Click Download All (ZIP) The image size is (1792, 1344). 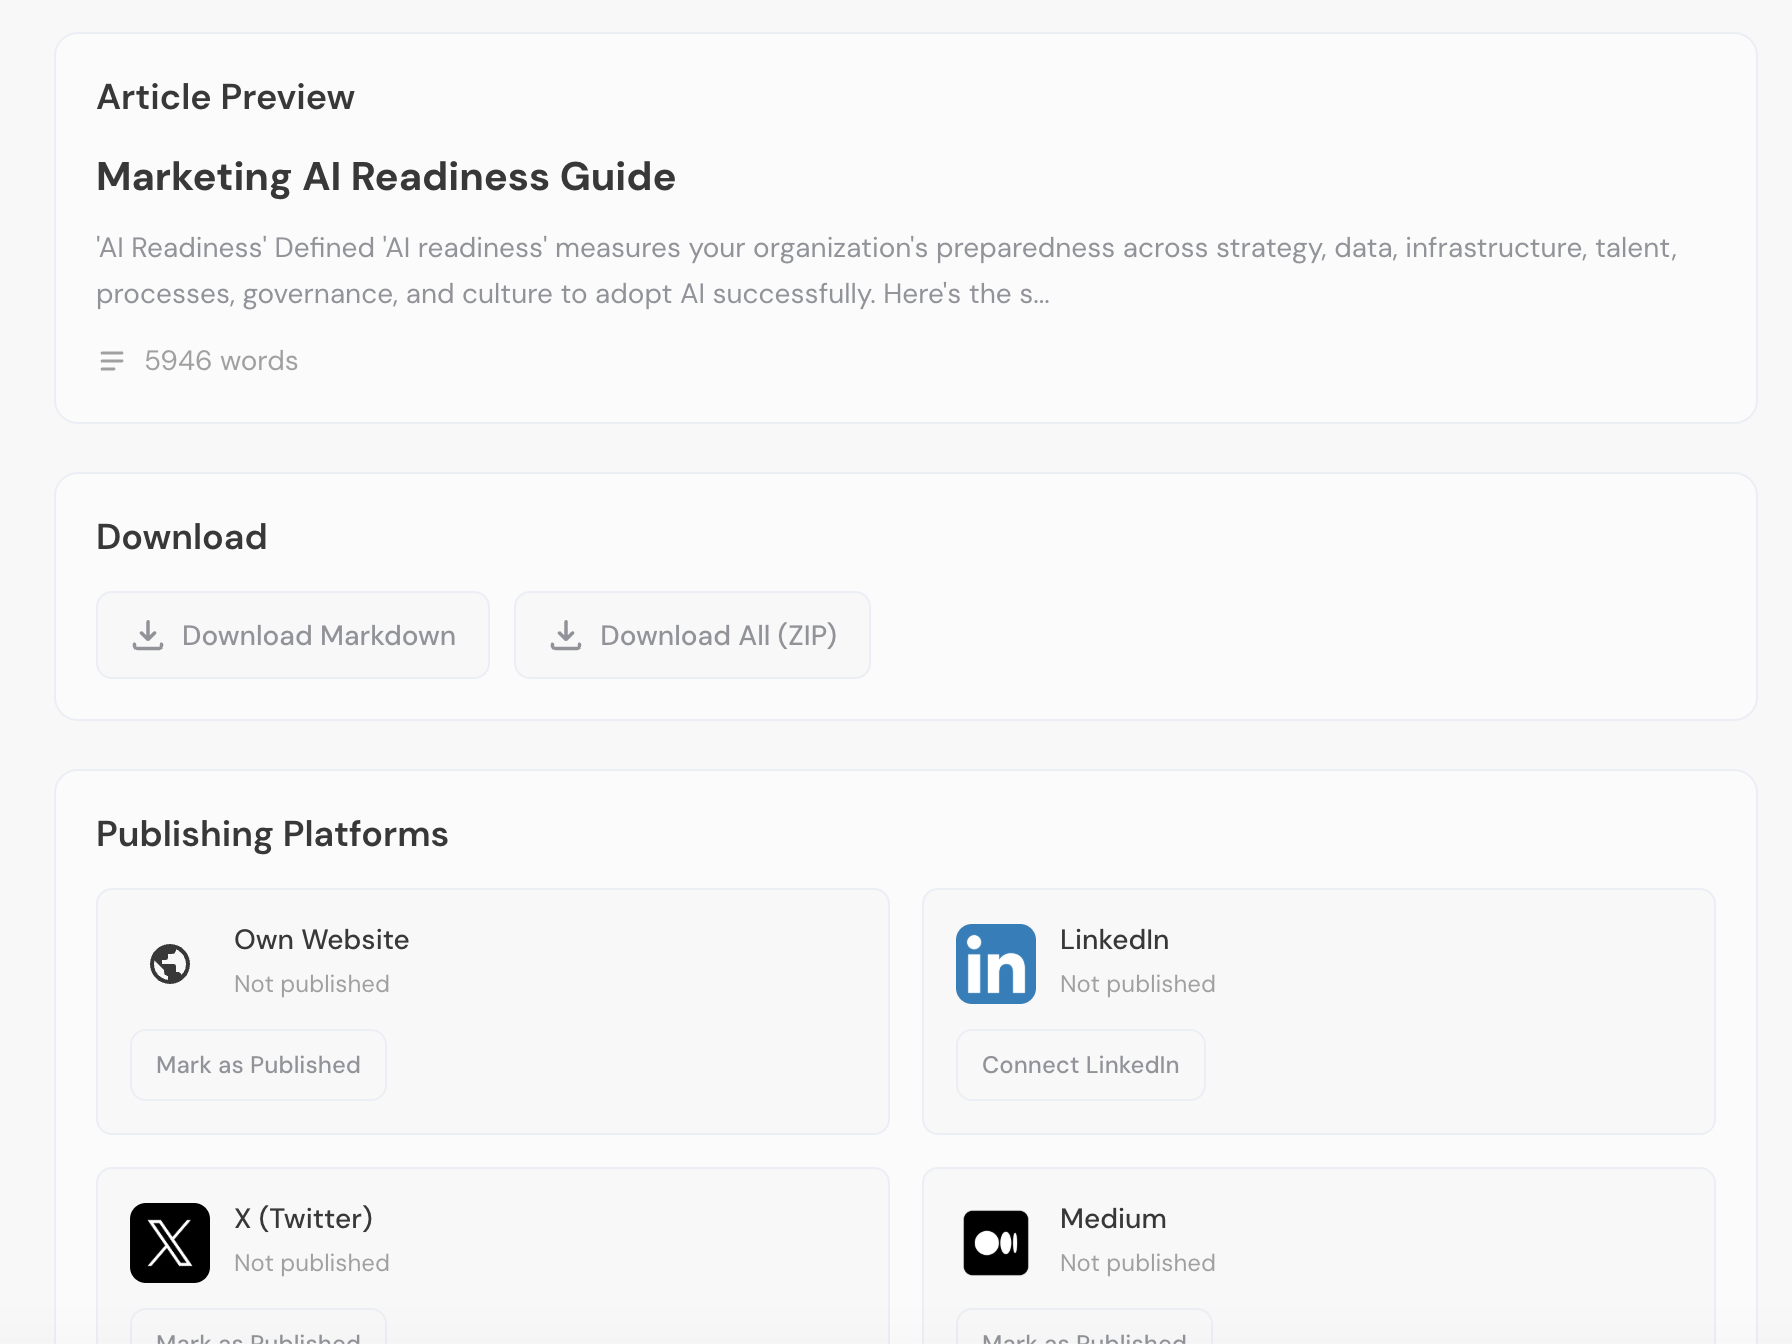tap(691, 635)
